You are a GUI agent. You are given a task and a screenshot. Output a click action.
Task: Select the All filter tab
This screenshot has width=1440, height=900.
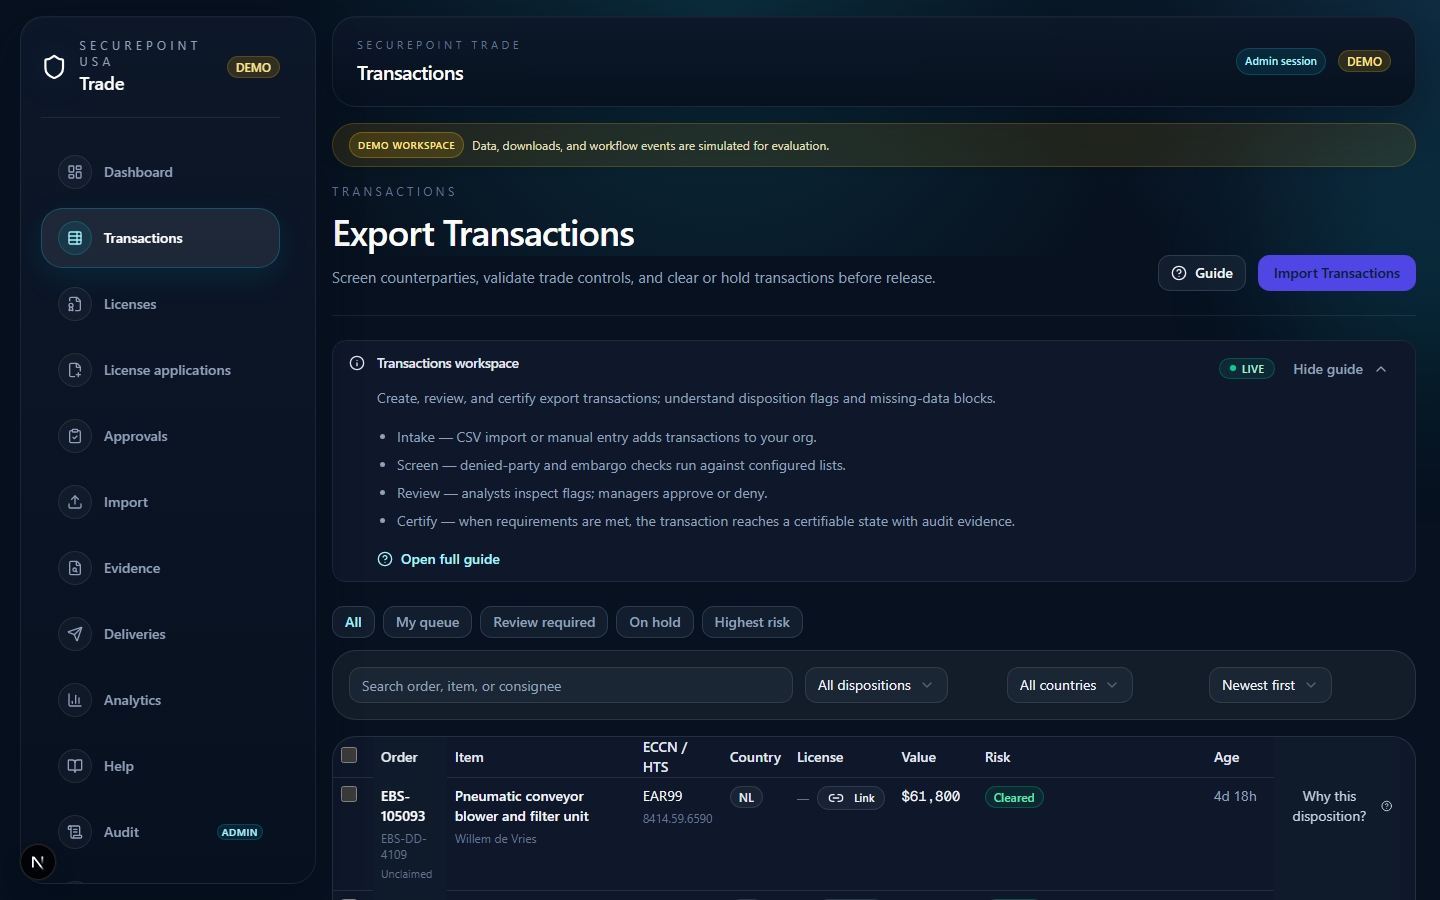(353, 622)
